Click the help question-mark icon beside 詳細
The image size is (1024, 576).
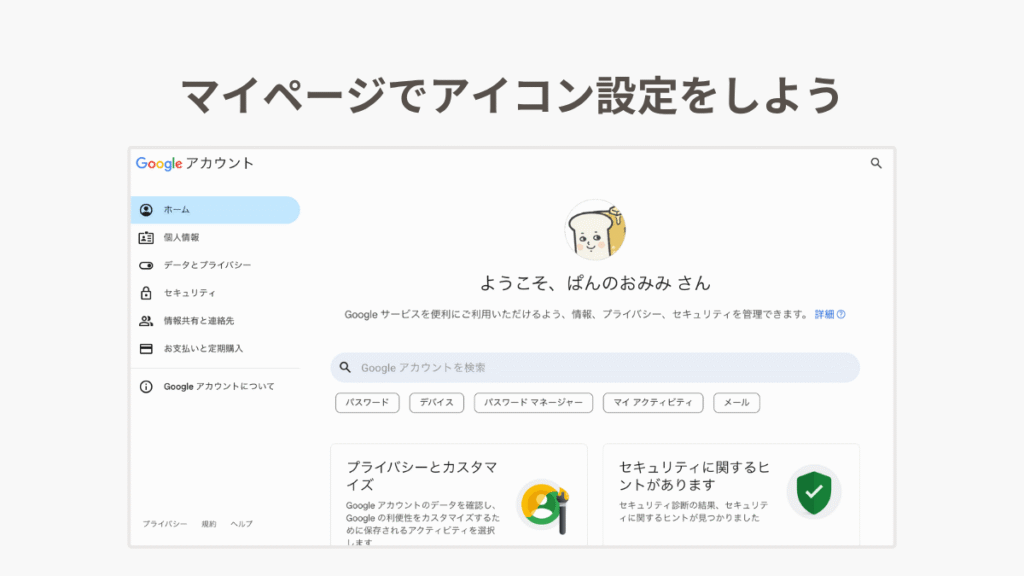(841, 314)
